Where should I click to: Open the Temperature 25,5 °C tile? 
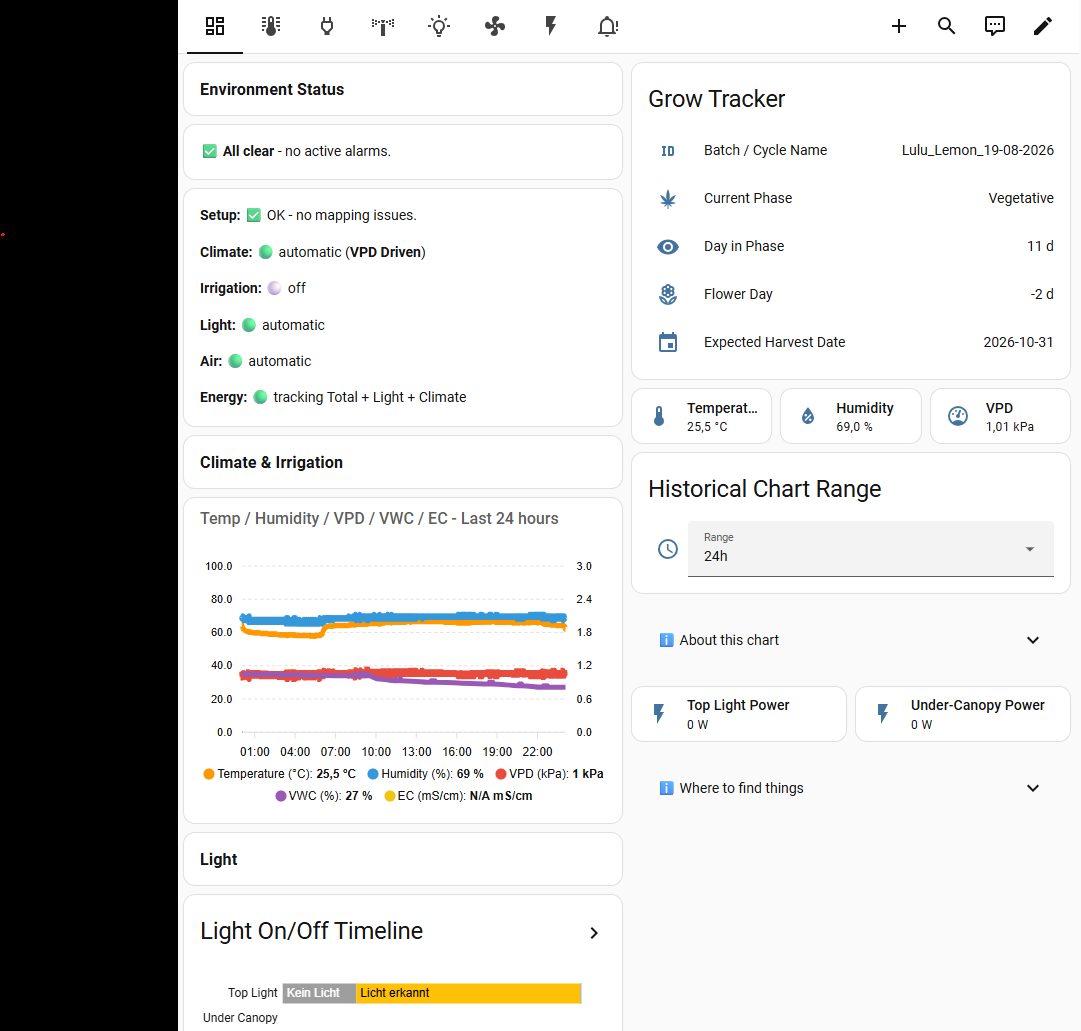point(701,416)
